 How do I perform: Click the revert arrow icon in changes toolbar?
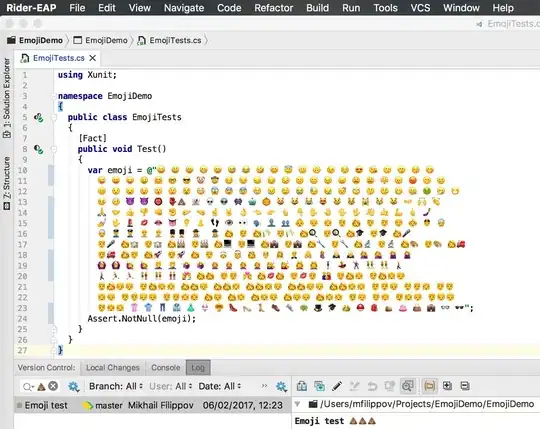point(372,386)
